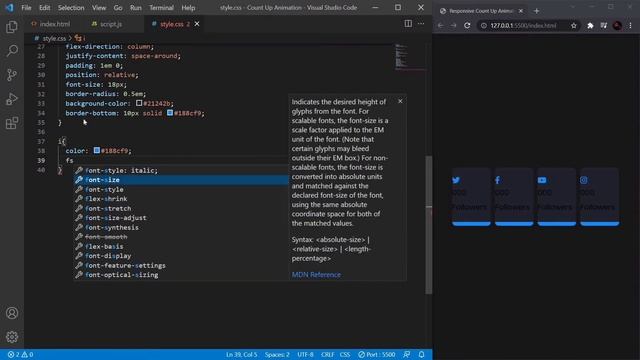Open the browser extensions puzzle icon
Image resolution: width=640 pixels, height=360 pixels.
(x=590, y=25)
